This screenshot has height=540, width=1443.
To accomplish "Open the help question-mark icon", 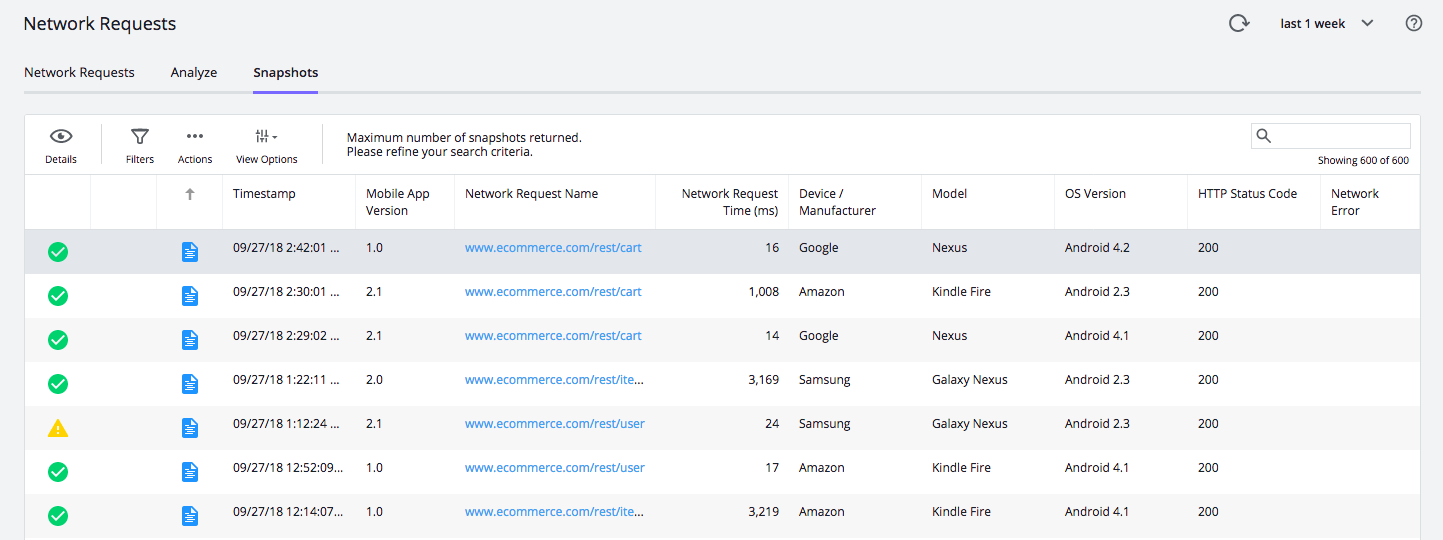I will (1414, 23).
